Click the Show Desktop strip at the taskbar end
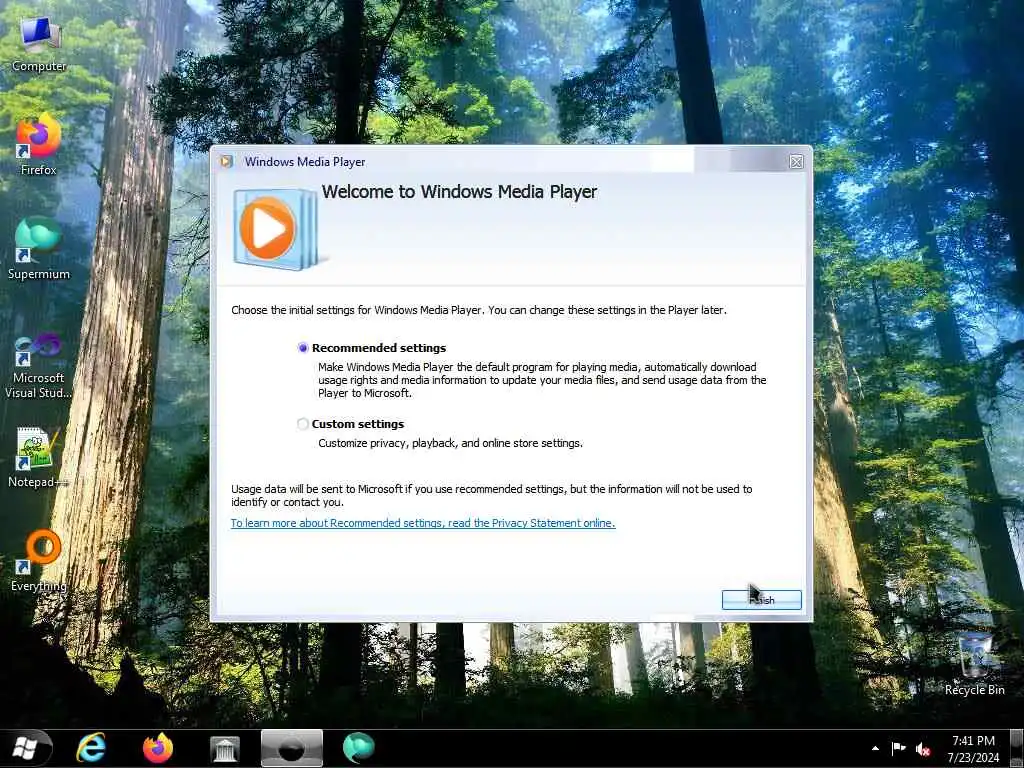Viewport: 1024px width, 768px height. (x=1016, y=748)
